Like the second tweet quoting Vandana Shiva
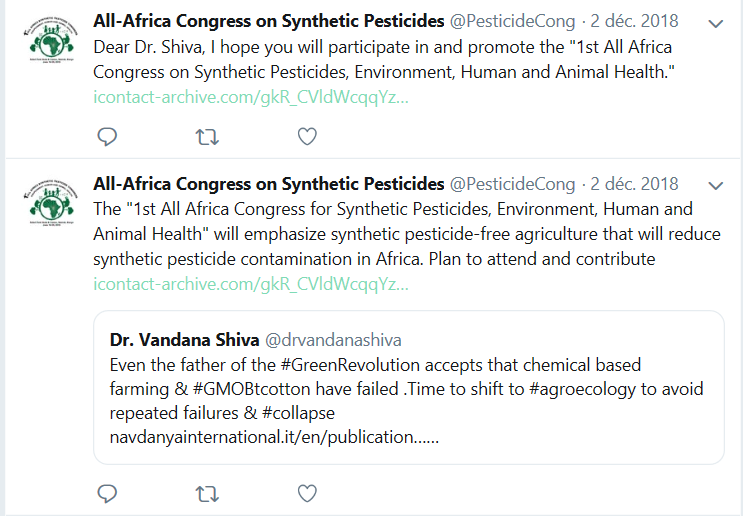 click(x=307, y=493)
